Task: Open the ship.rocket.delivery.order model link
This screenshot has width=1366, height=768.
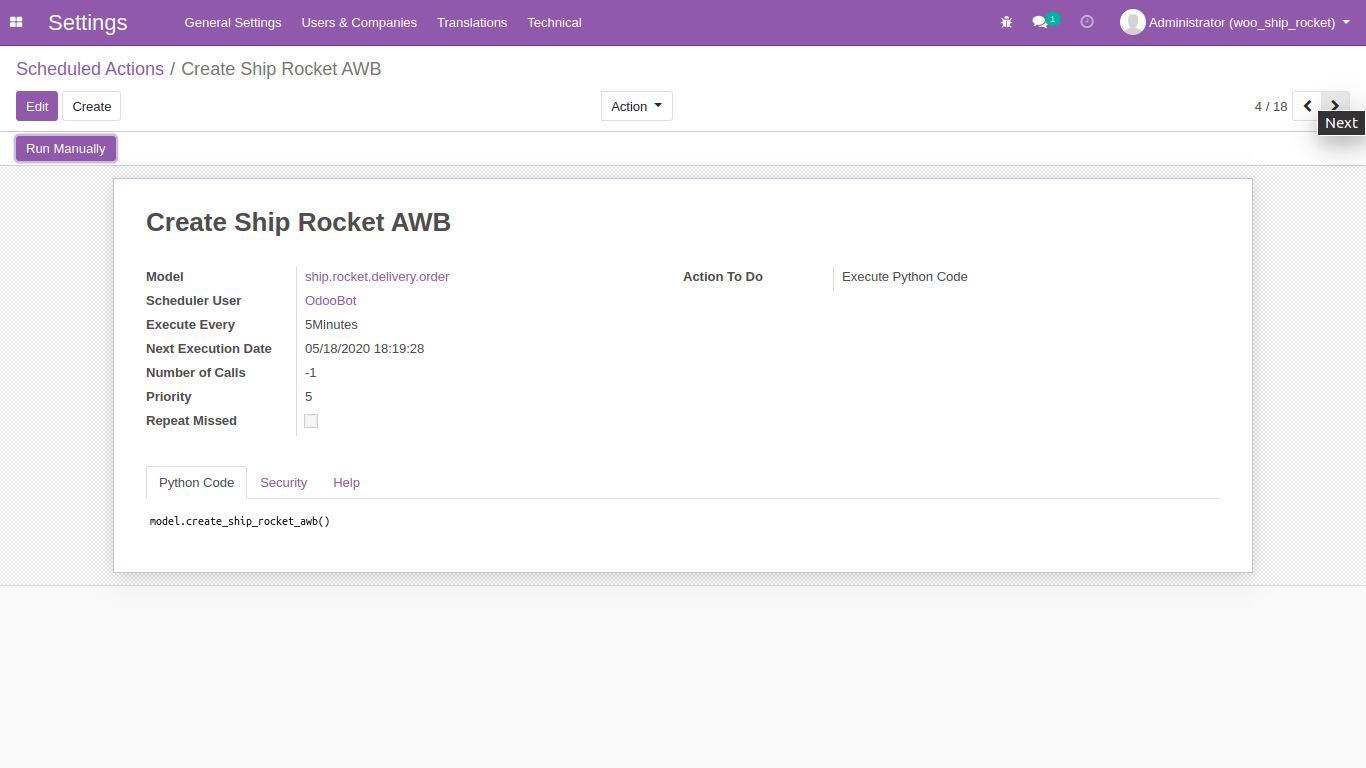Action: [x=377, y=277]
